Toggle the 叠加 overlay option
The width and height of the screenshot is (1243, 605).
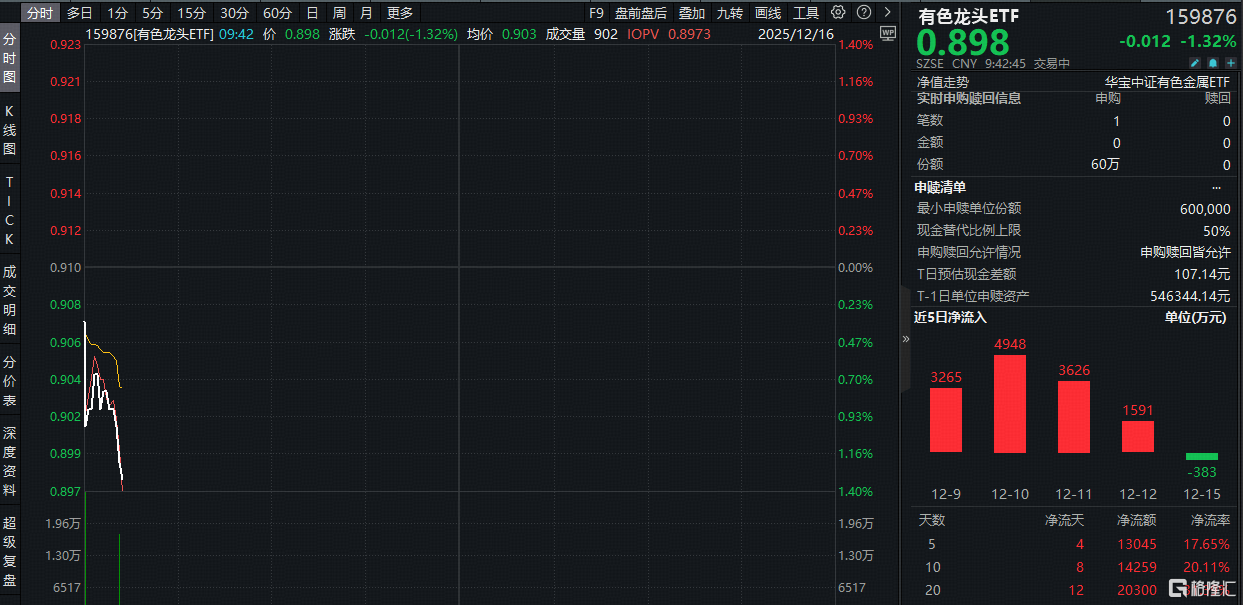click(691, 13)
